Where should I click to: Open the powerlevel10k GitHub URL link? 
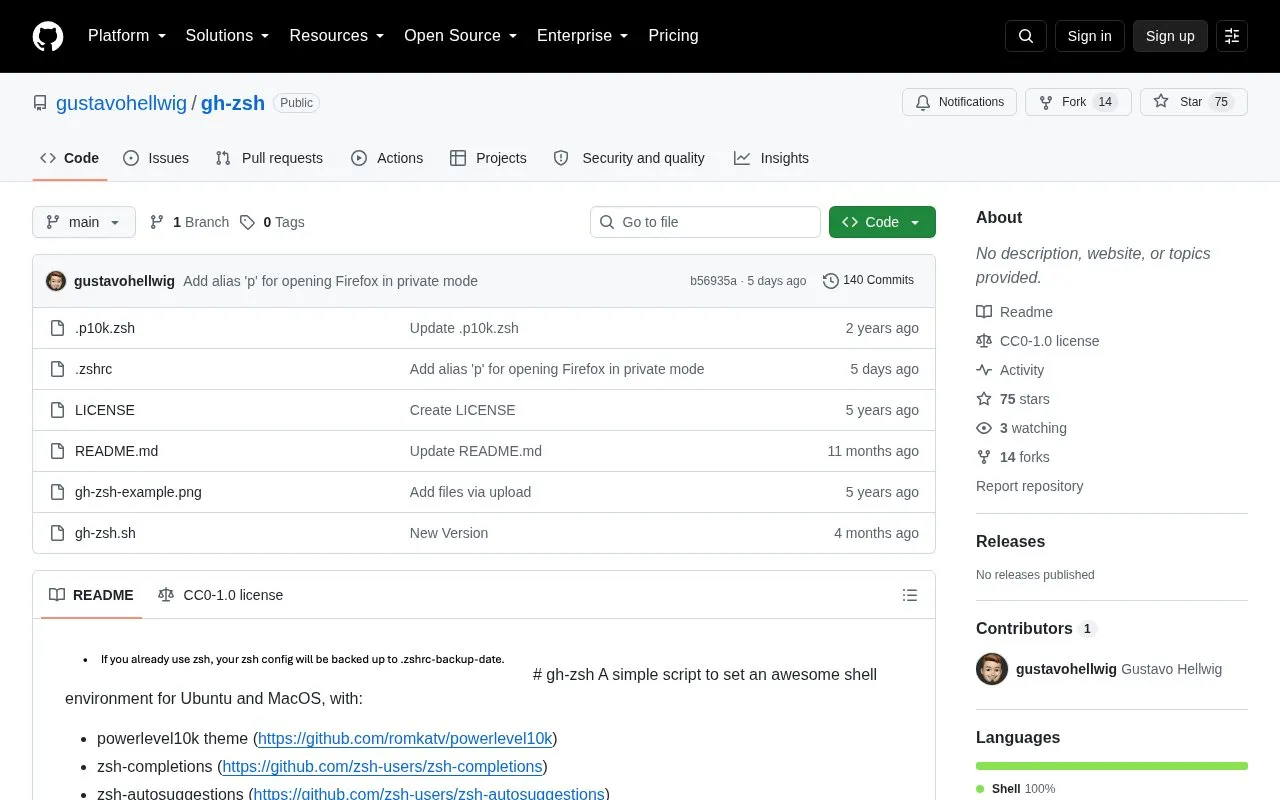tap(405, 738)
